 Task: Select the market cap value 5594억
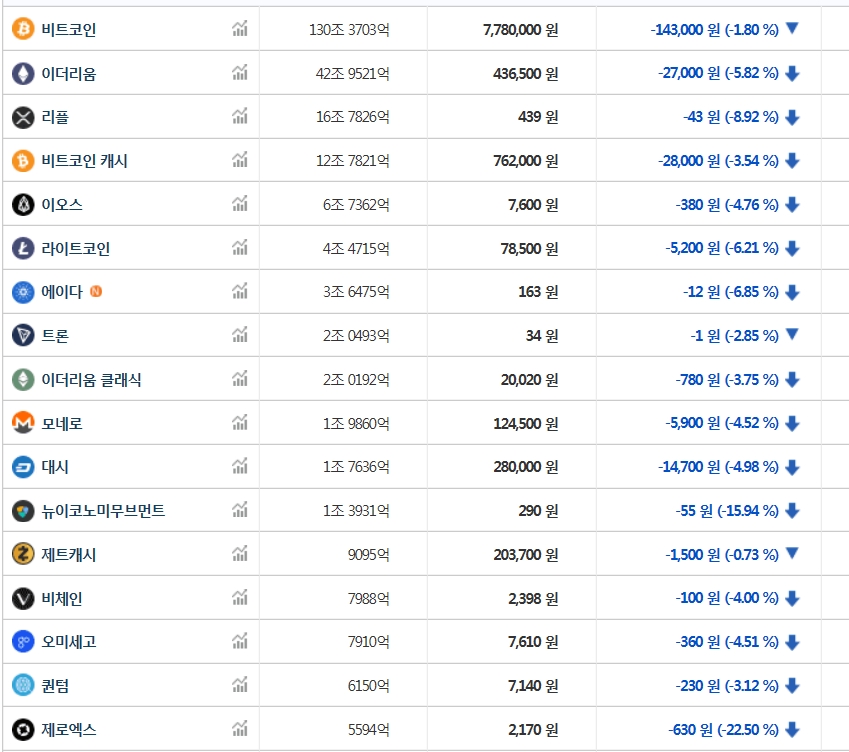[x=369, y=730]
